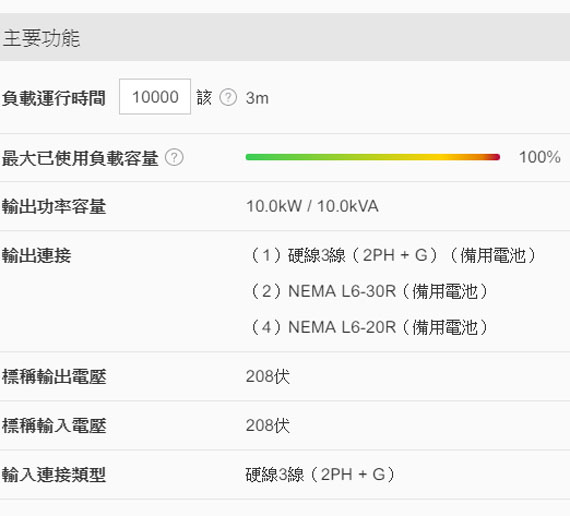This screenshot has width=570, height=516.
Task: Click the 10.0kW / 10.0kVA value
Action: [312, 206]
